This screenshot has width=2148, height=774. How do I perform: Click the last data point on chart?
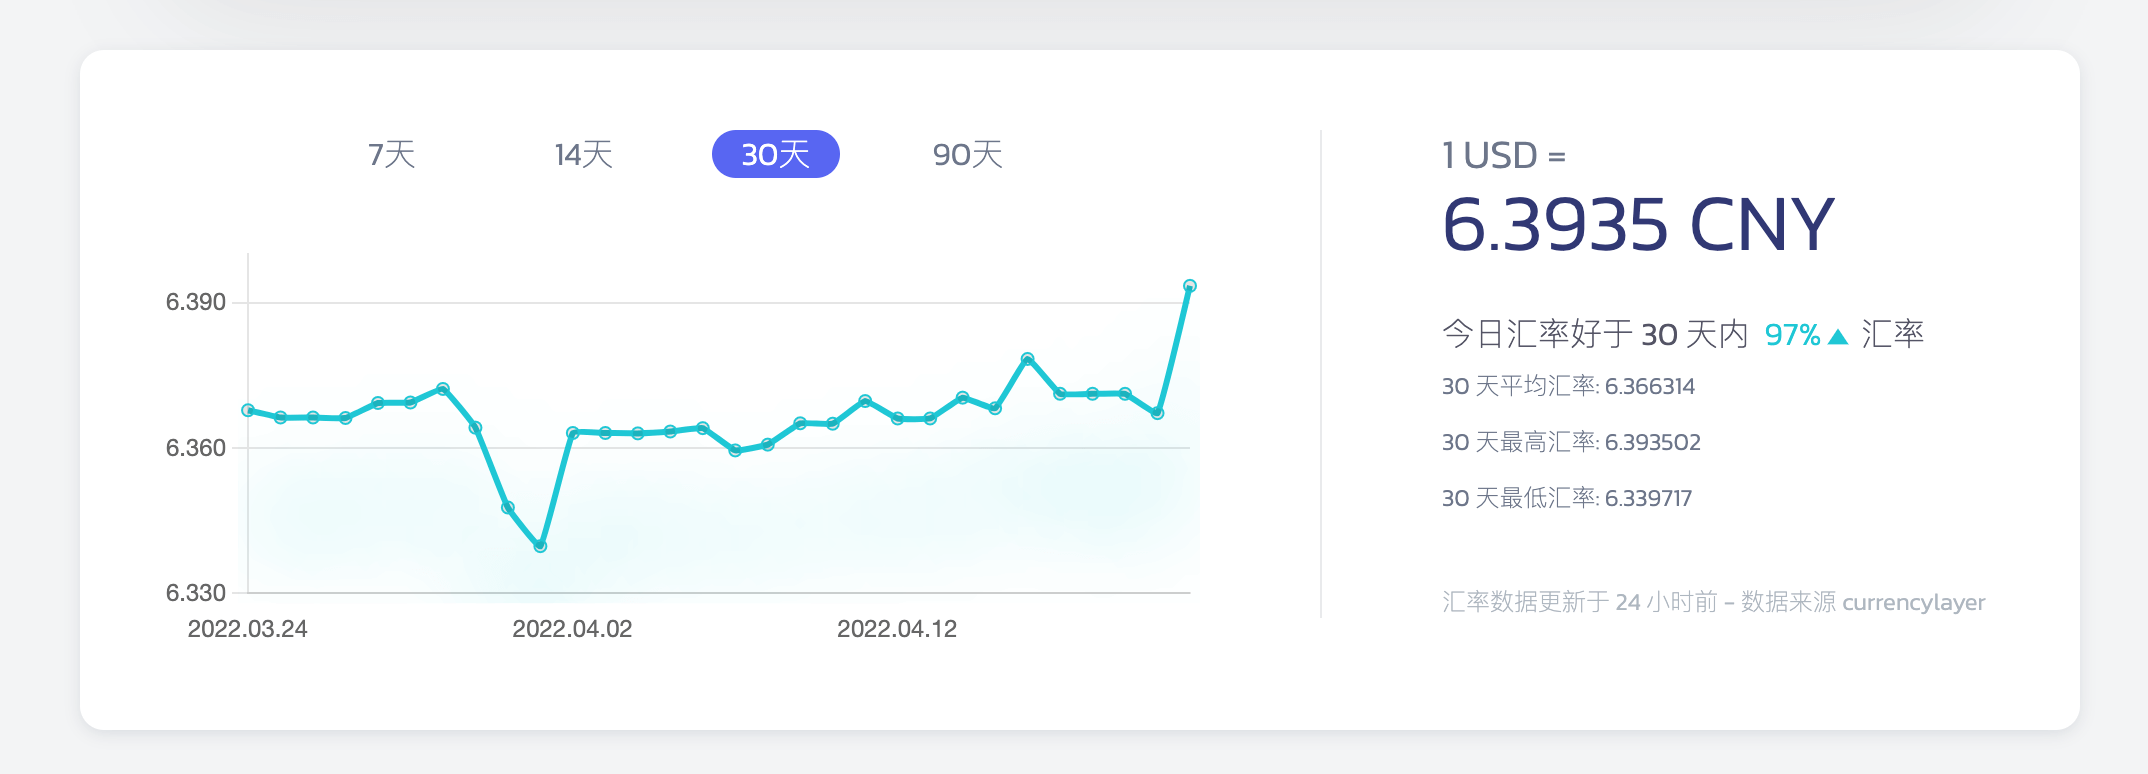click(1189, 286)
